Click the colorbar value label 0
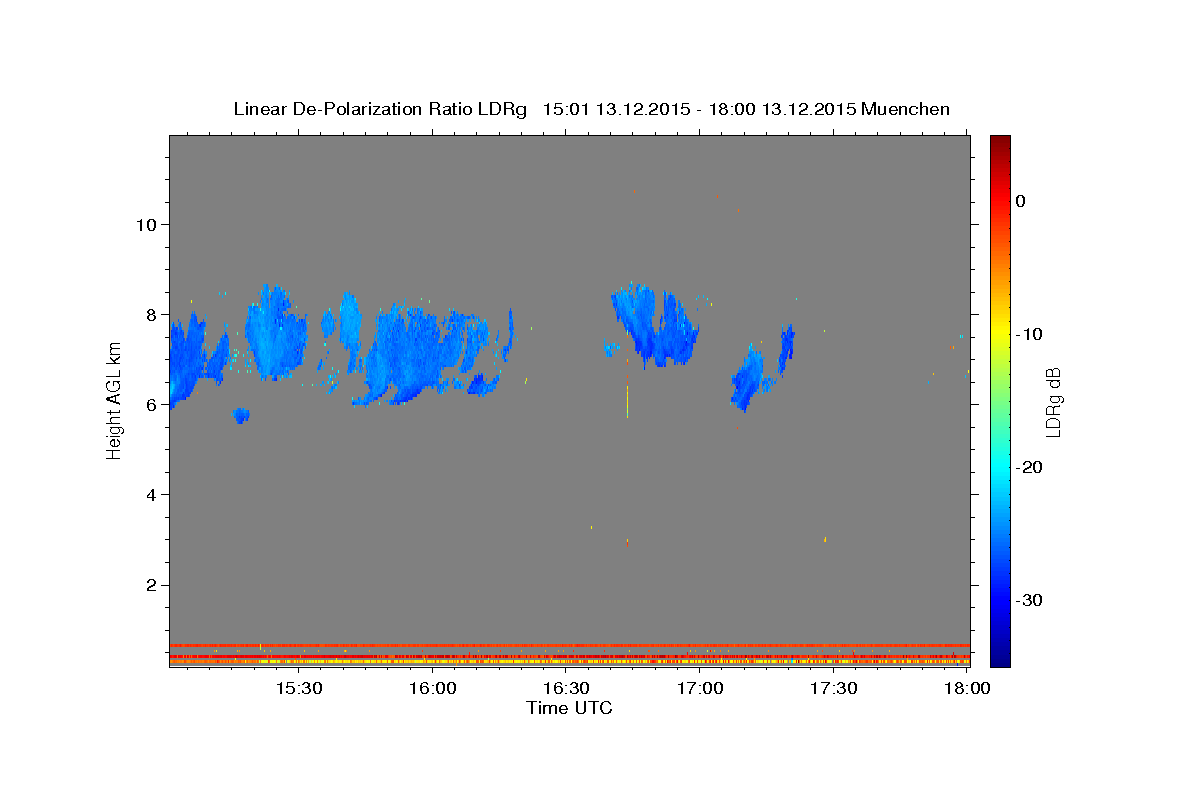1200x800 pixels. (1020, 201)
